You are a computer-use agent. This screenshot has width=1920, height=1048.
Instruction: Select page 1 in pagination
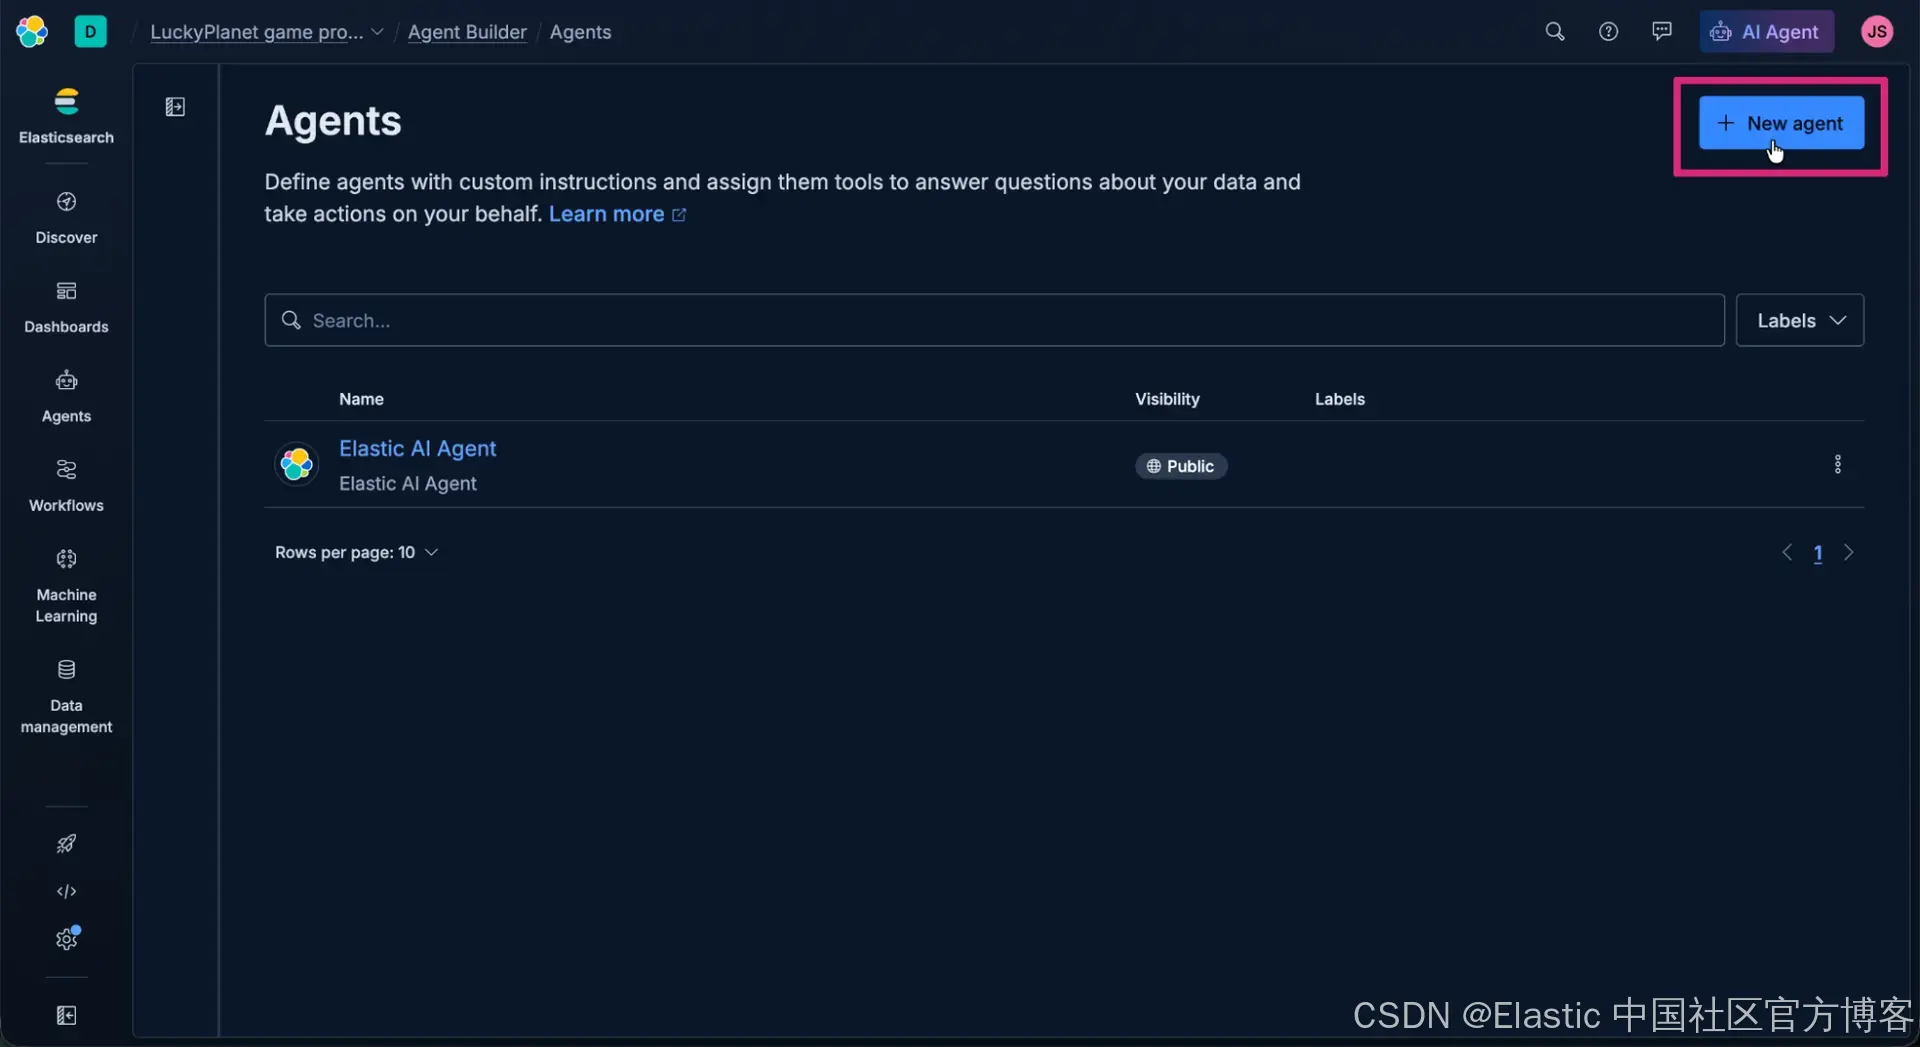(x=1817, y=553)
